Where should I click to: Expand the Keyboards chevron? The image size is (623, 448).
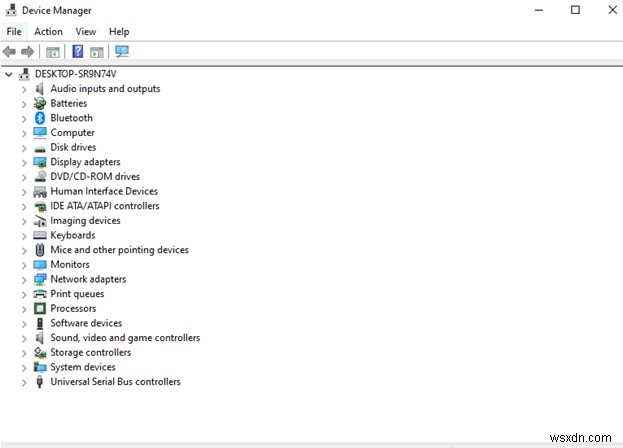24,236
